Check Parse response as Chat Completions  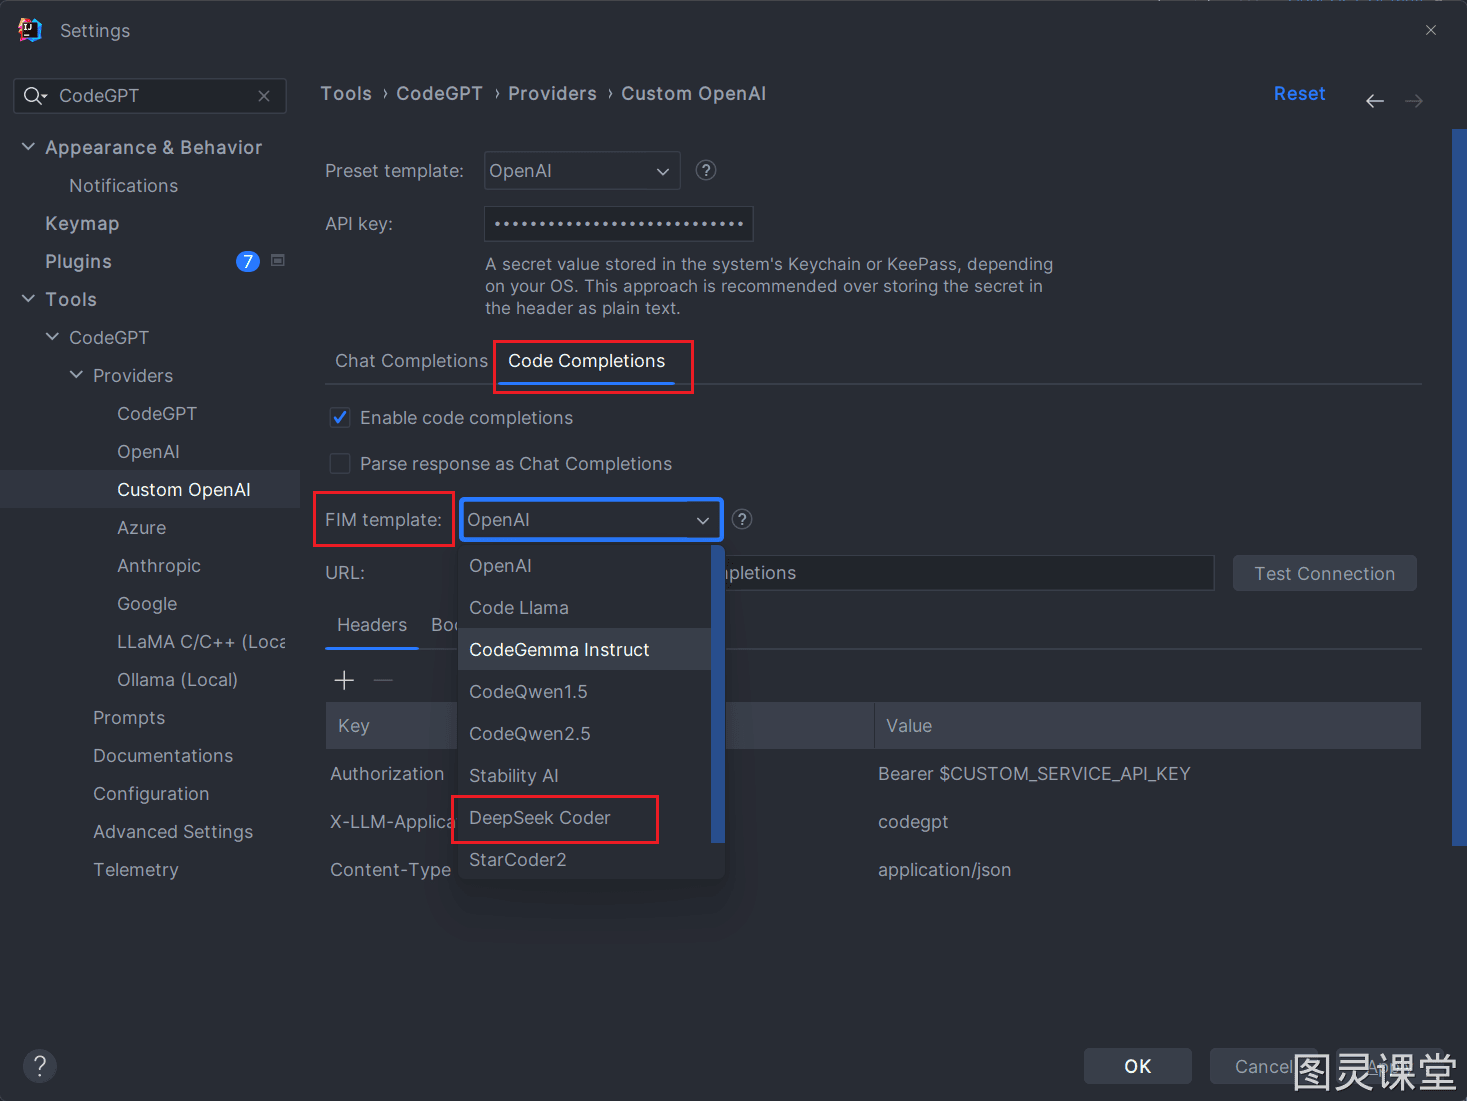pyautogui.click(x=340, y=464)
